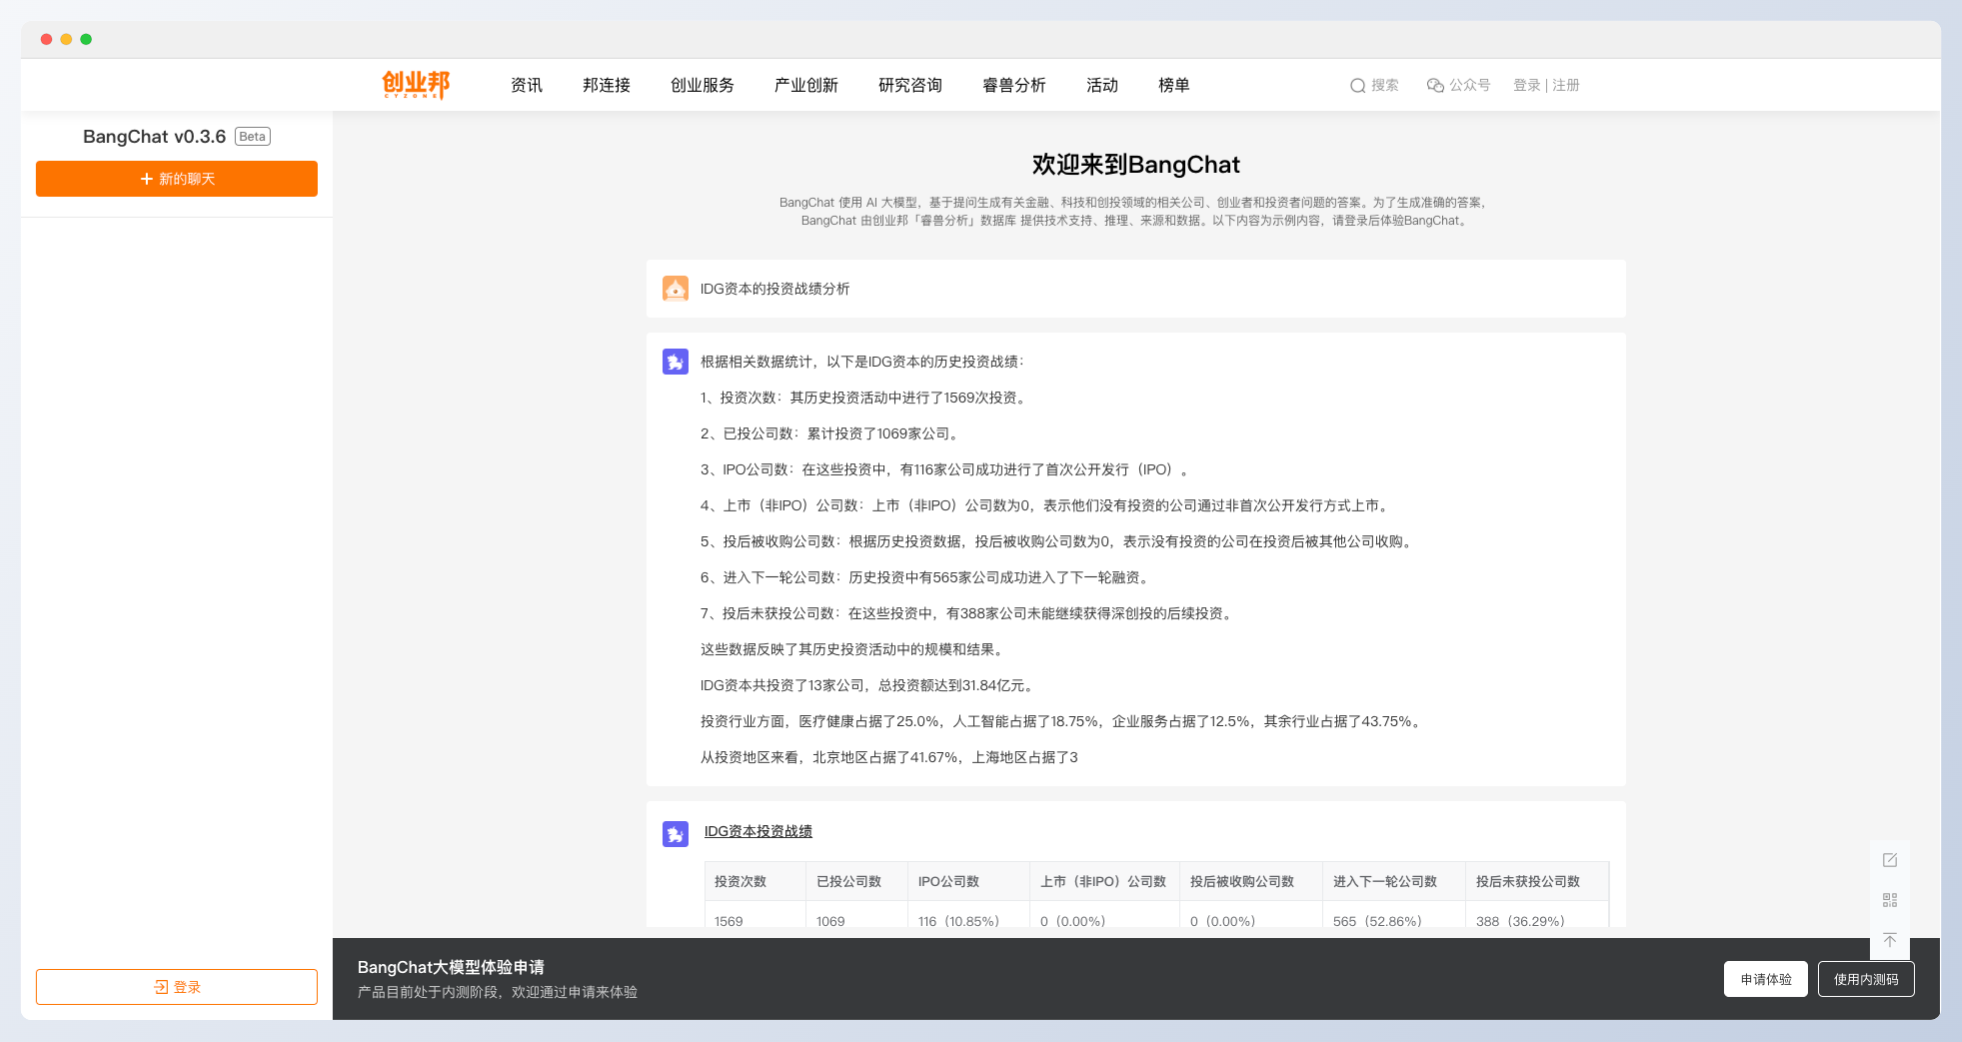
Task: Click the BangChat大模型体验申请 banner title
Action: pos(451,967)
